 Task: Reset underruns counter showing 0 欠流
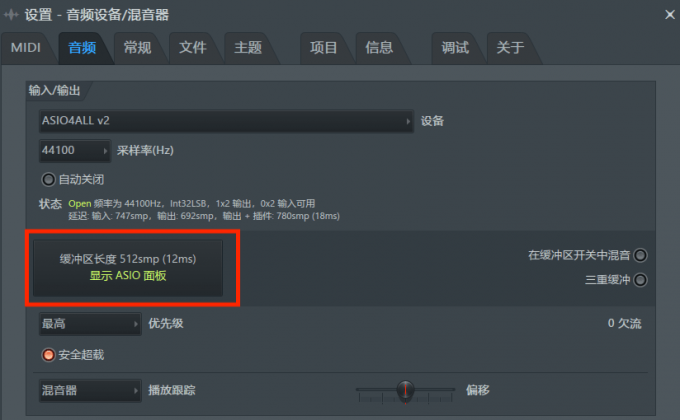[624, 323]
